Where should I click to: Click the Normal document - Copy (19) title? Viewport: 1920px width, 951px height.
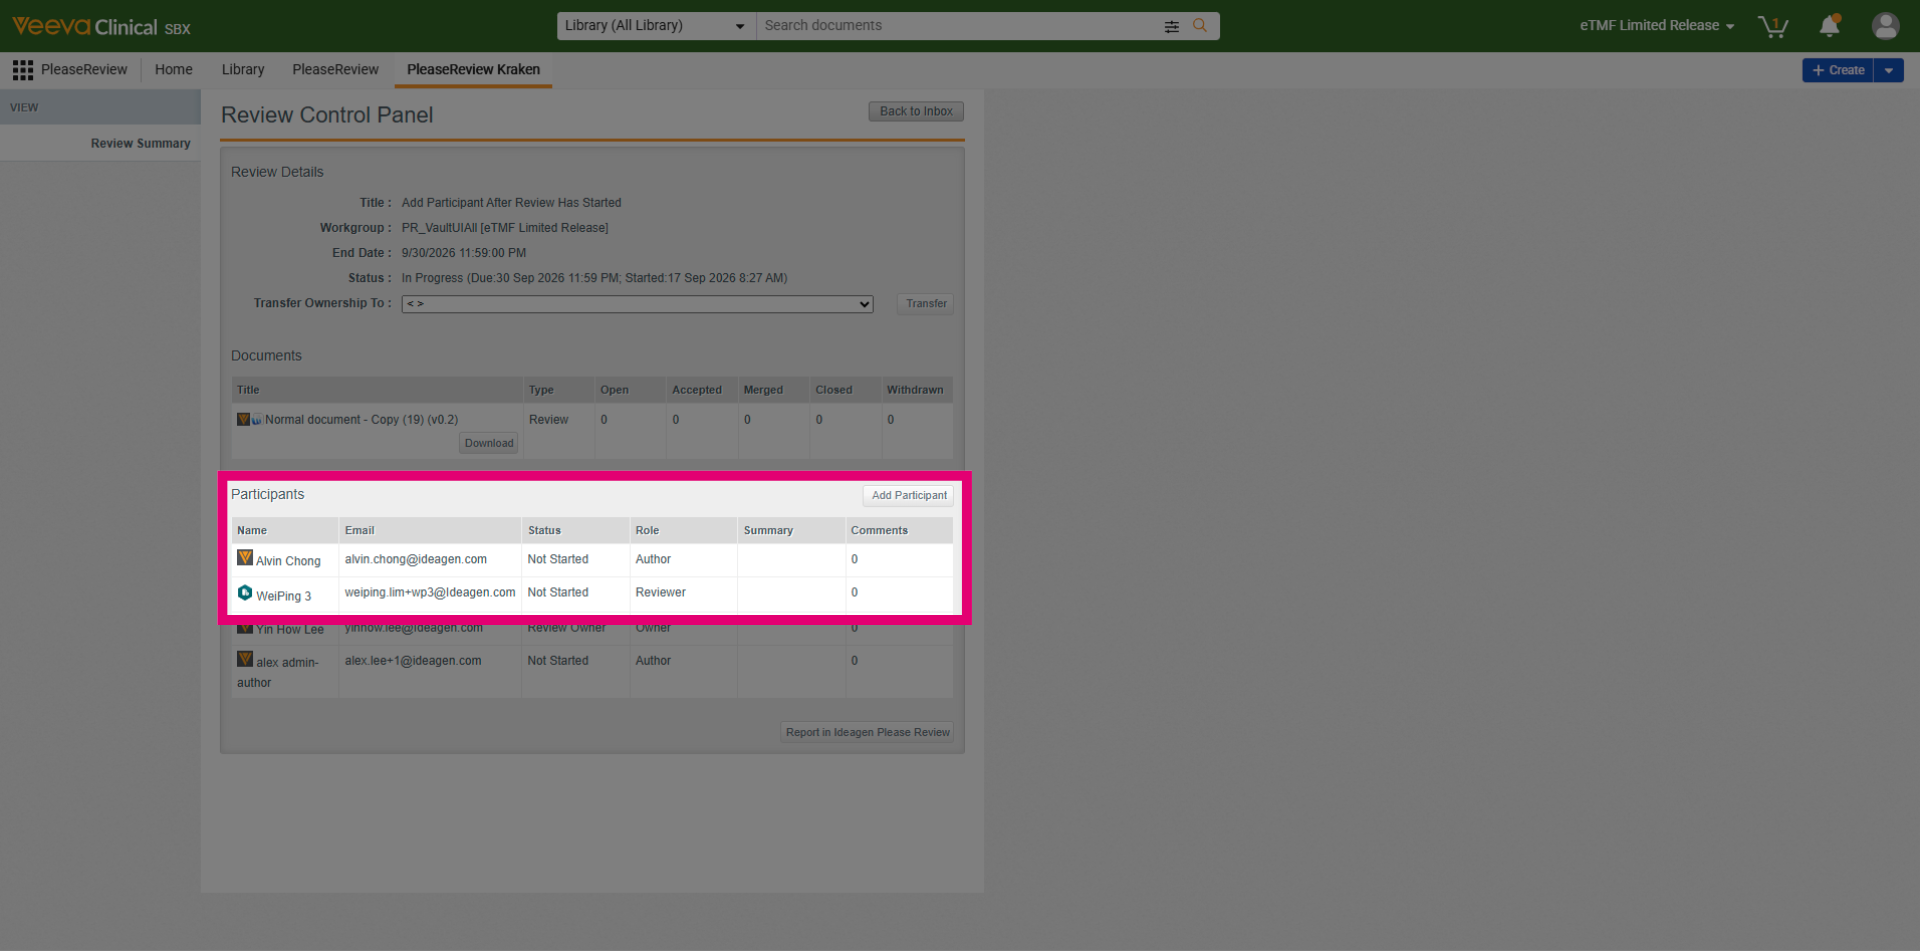pyautogui.click(x=361, y=420)
